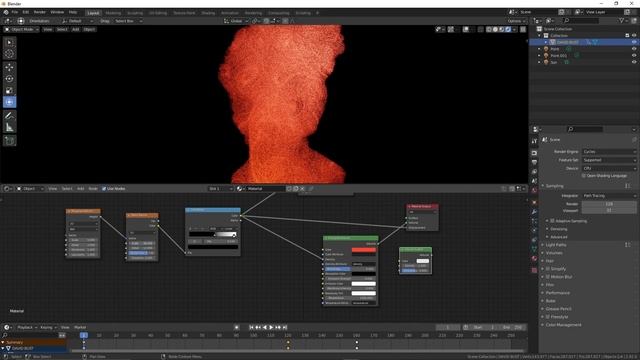Click the Blender logo menu icon
Screen dimensions: 640x360
pos(6,12)
